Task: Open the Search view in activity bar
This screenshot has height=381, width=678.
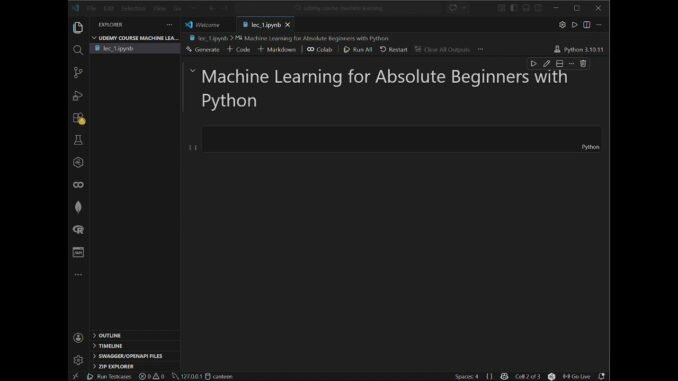Action: [x=78, y=50]
